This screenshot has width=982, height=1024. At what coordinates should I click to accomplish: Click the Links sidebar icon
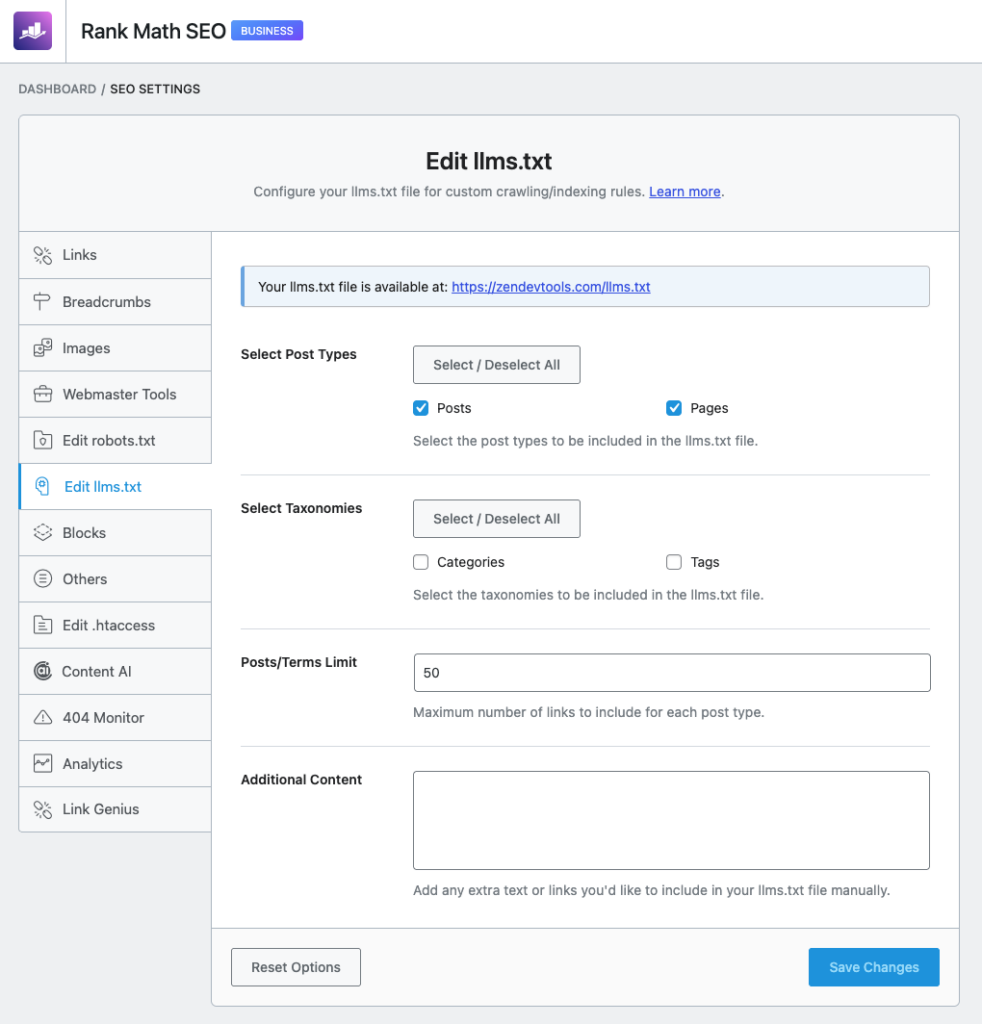coord(42,255)
